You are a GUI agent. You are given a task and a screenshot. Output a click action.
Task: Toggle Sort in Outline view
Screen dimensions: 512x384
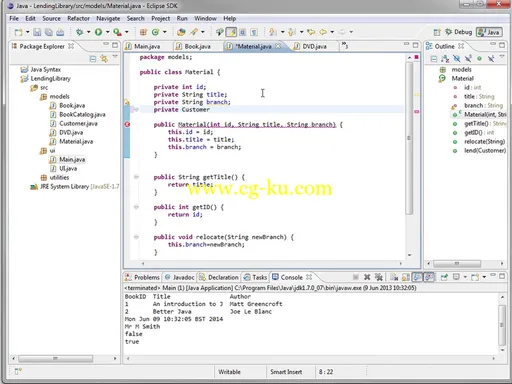445,59
